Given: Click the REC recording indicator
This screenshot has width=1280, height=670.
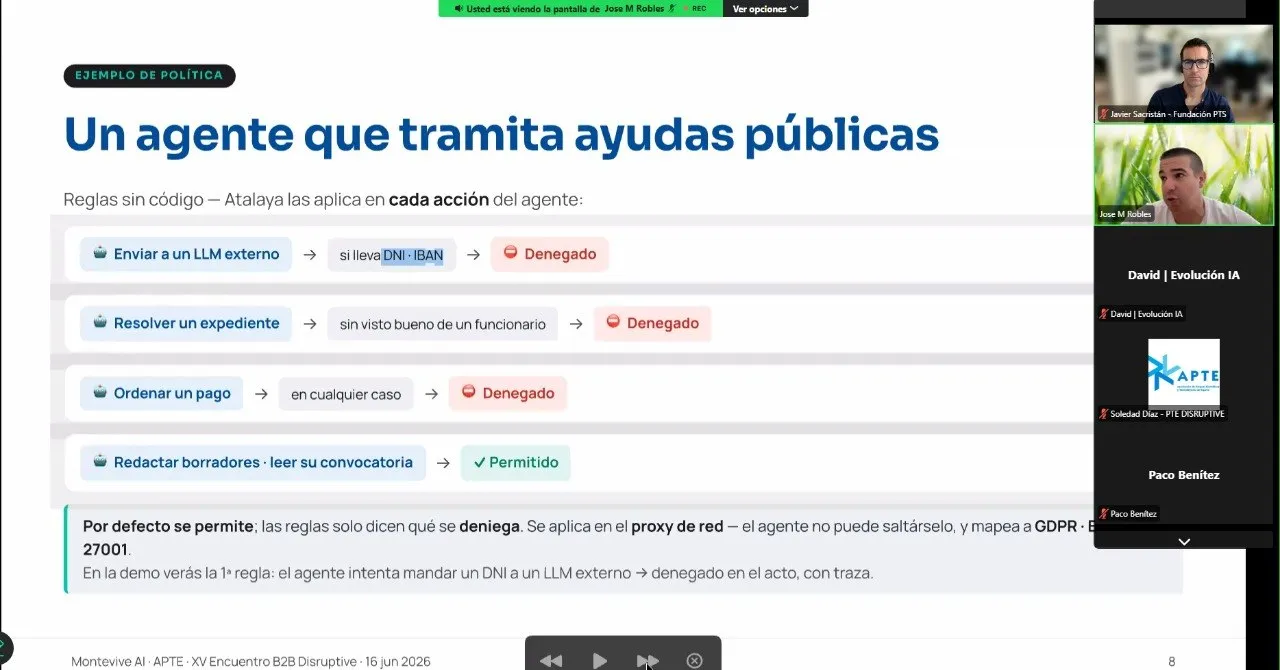Looking at the screenshot, I should coord(695,8).
